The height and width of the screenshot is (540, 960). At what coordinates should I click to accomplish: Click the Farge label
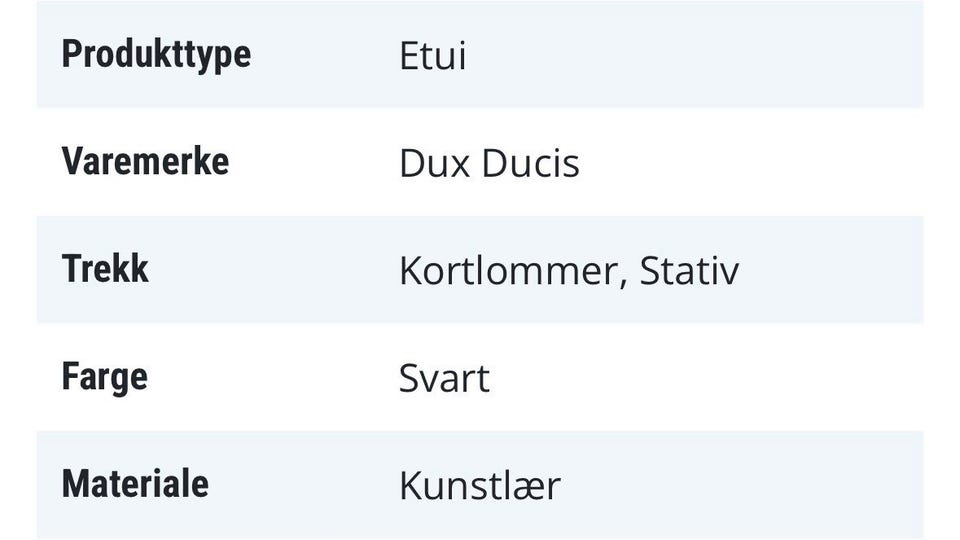pyautogui.click(x=104, y=378)
